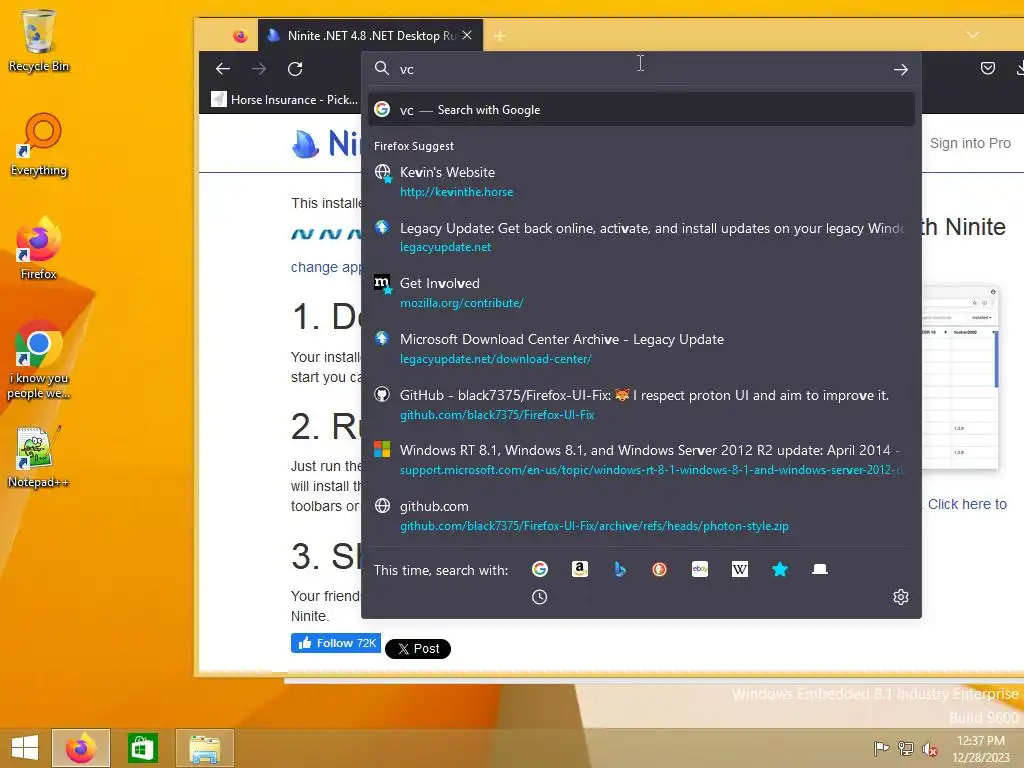This screenshot has width=1024, height=768.
Task: Select Microsoft Download Center Archive suggestion
Action: click(x=641, y=349)
